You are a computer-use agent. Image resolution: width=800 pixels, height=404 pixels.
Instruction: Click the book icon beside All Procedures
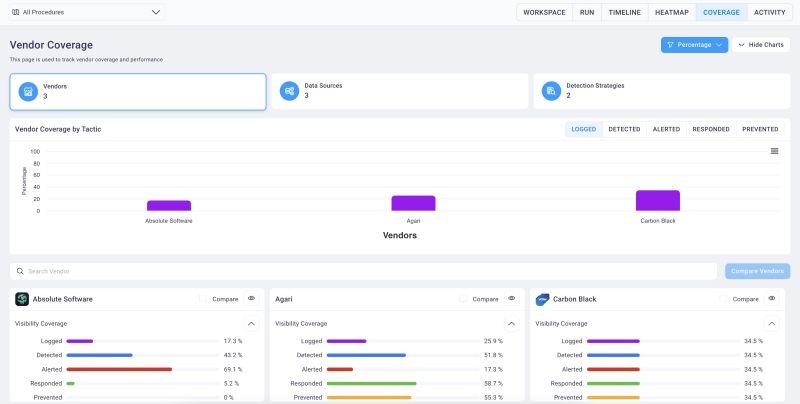15,12
